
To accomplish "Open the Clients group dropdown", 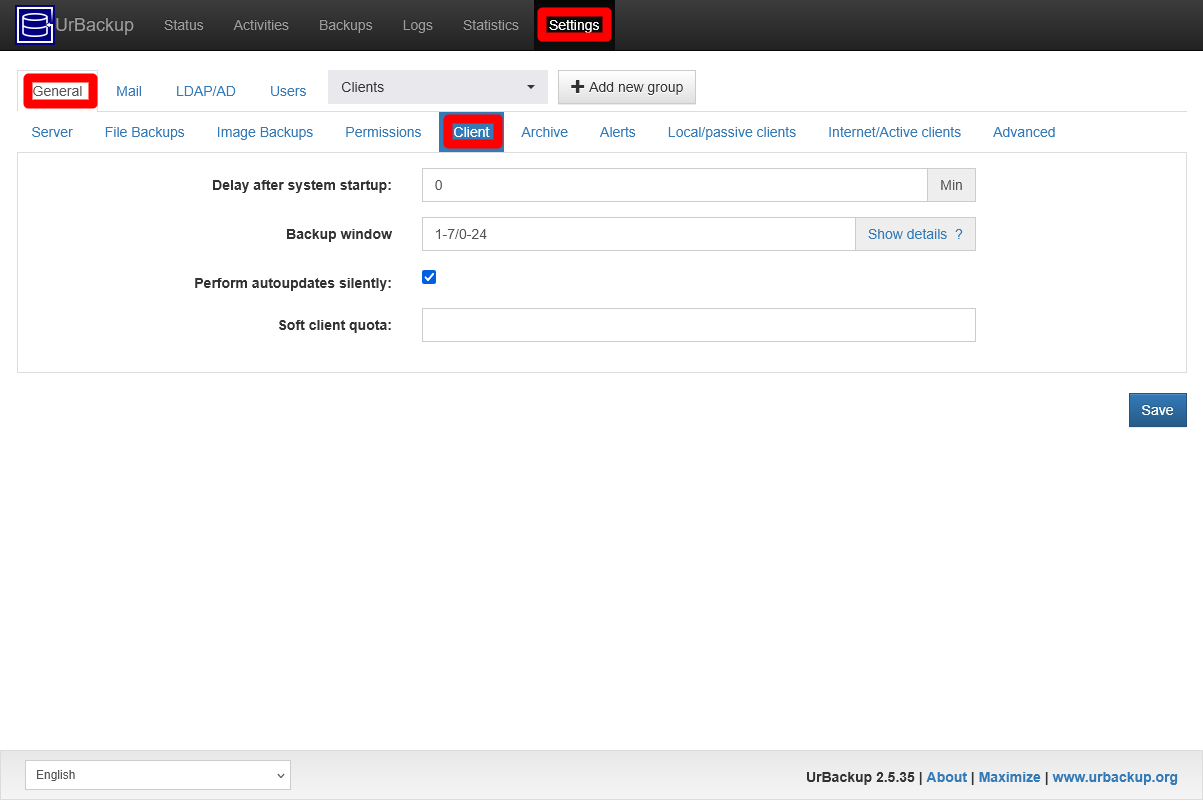I will [437, 87].
